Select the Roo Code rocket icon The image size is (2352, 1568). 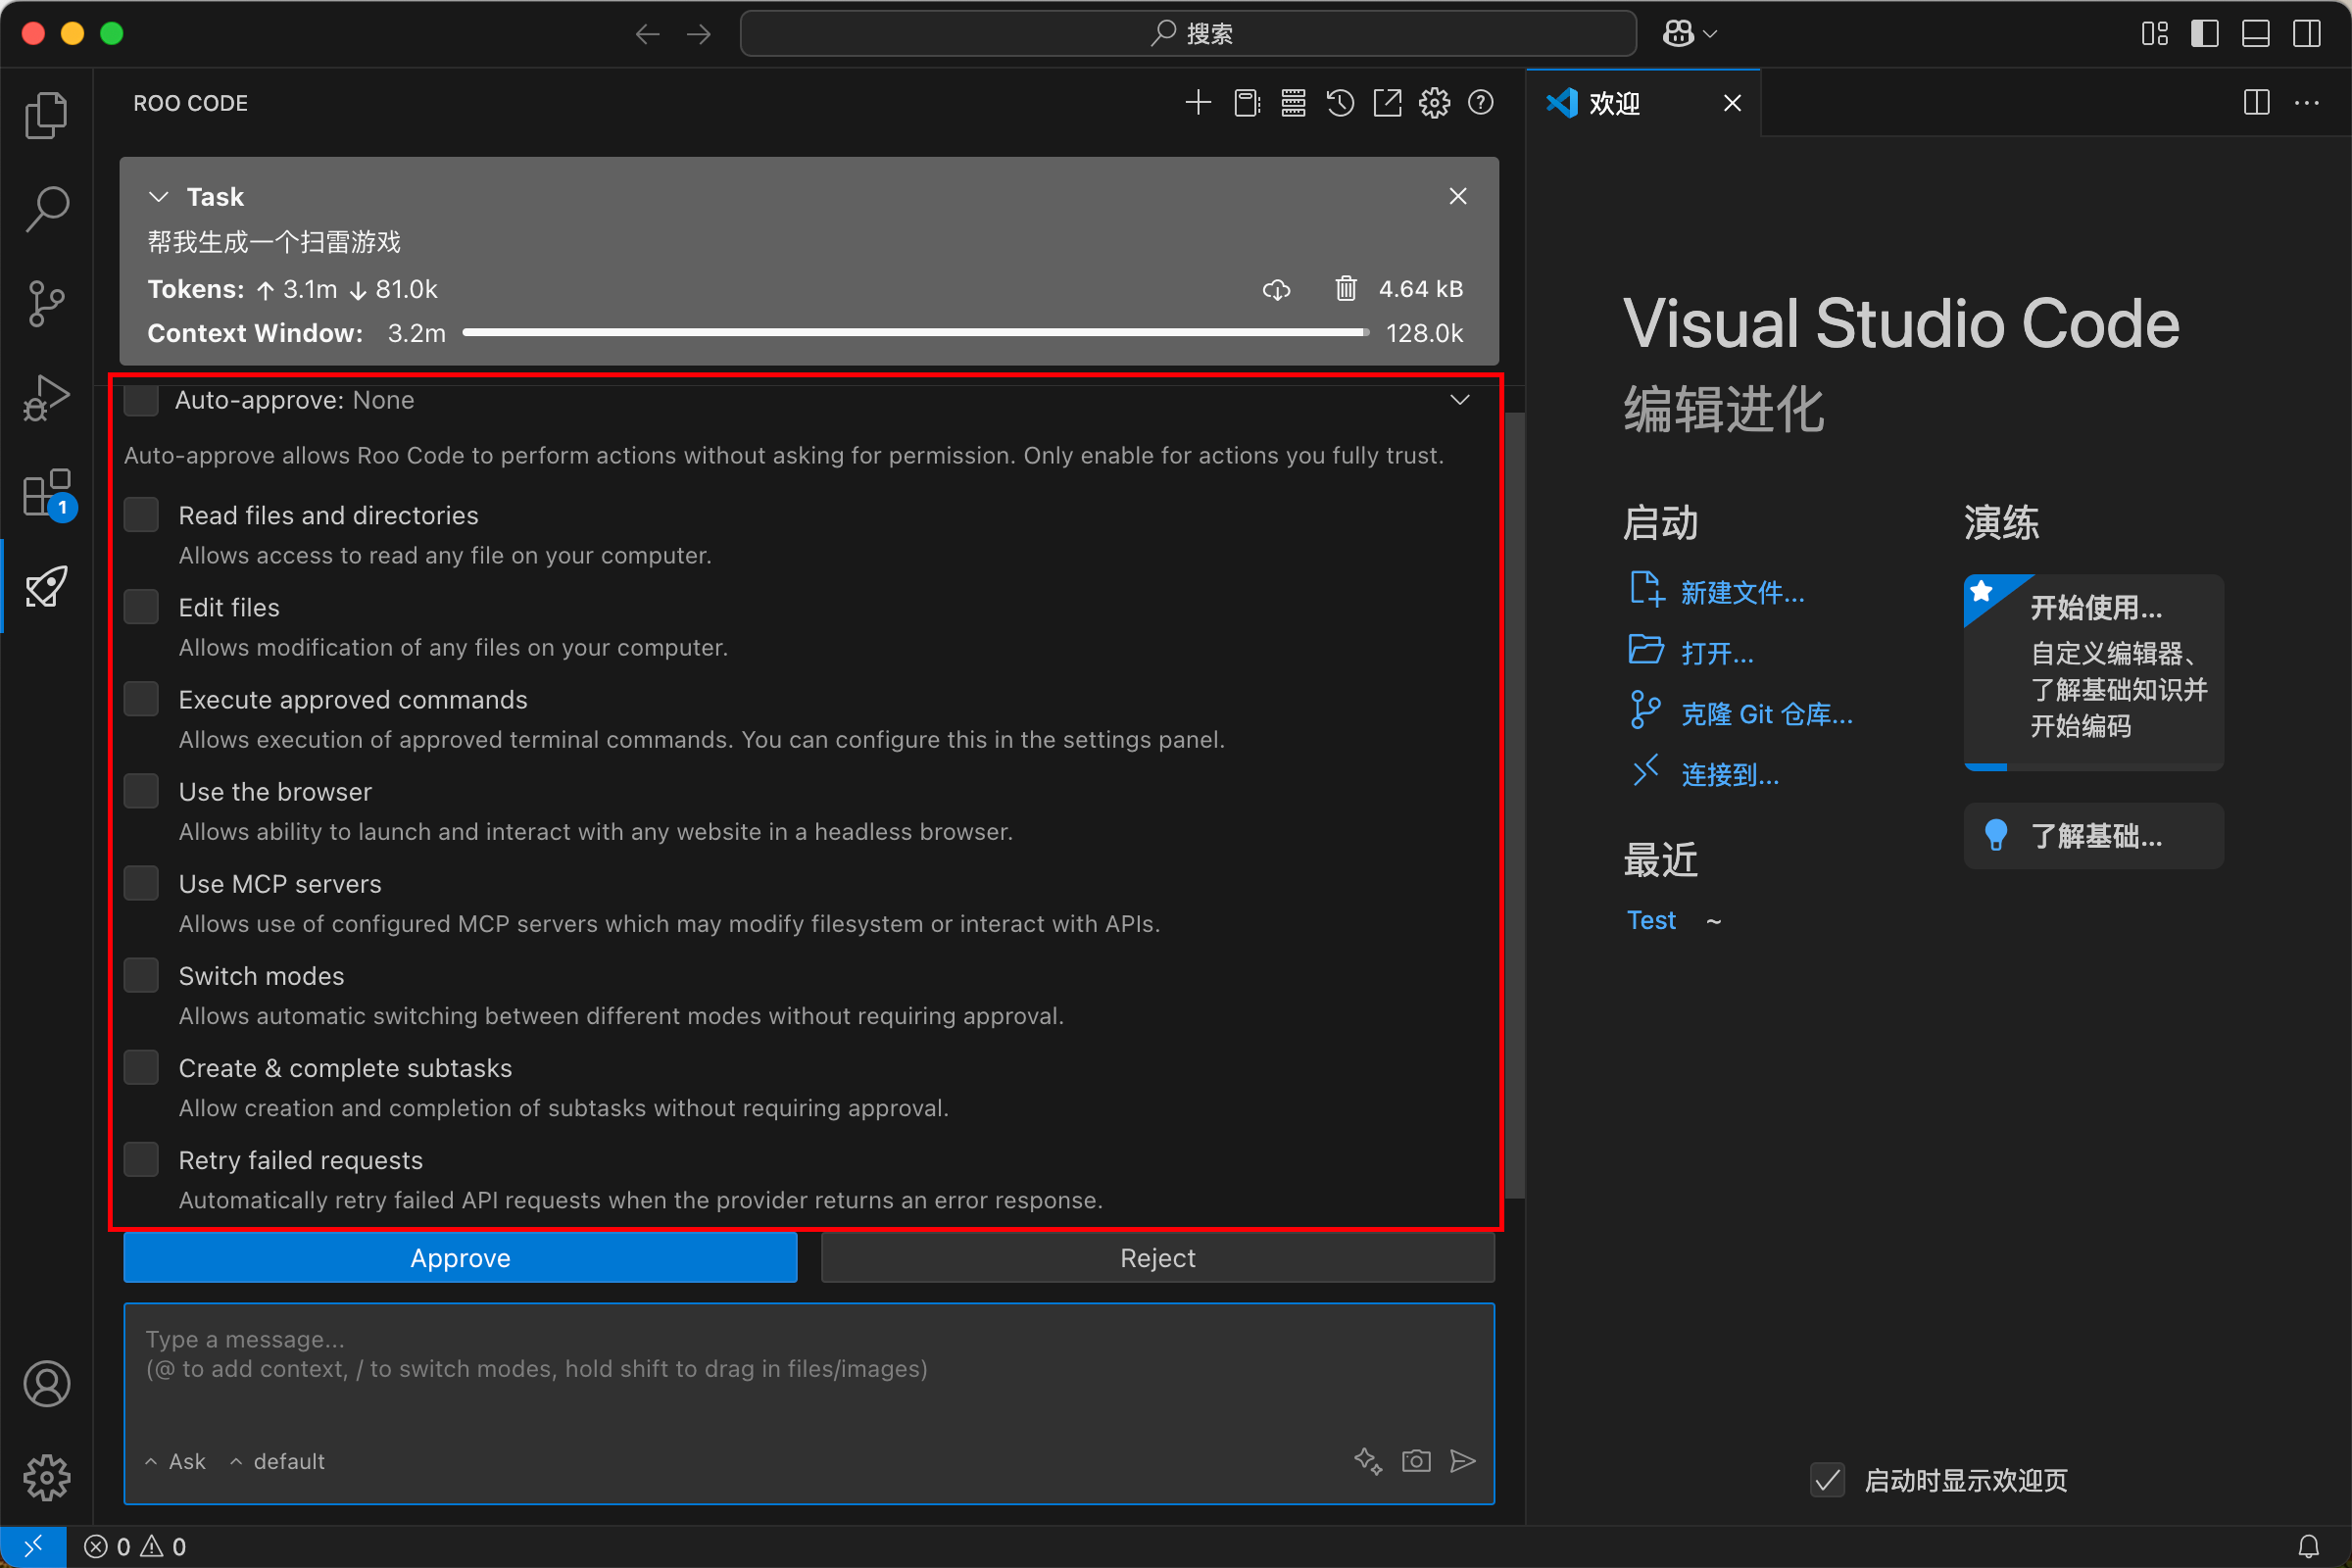(46, 586)
